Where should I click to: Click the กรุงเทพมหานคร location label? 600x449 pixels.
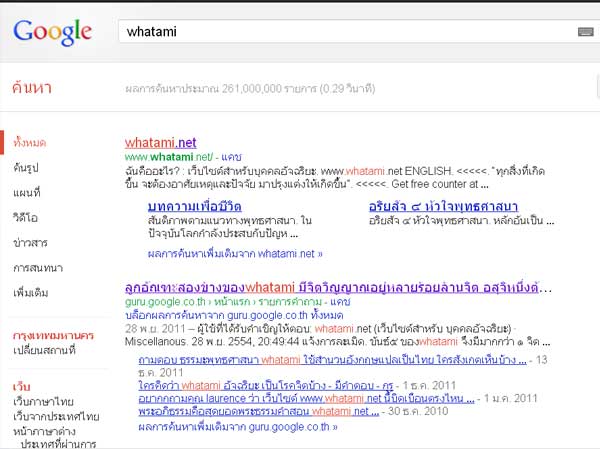[53, 336]
